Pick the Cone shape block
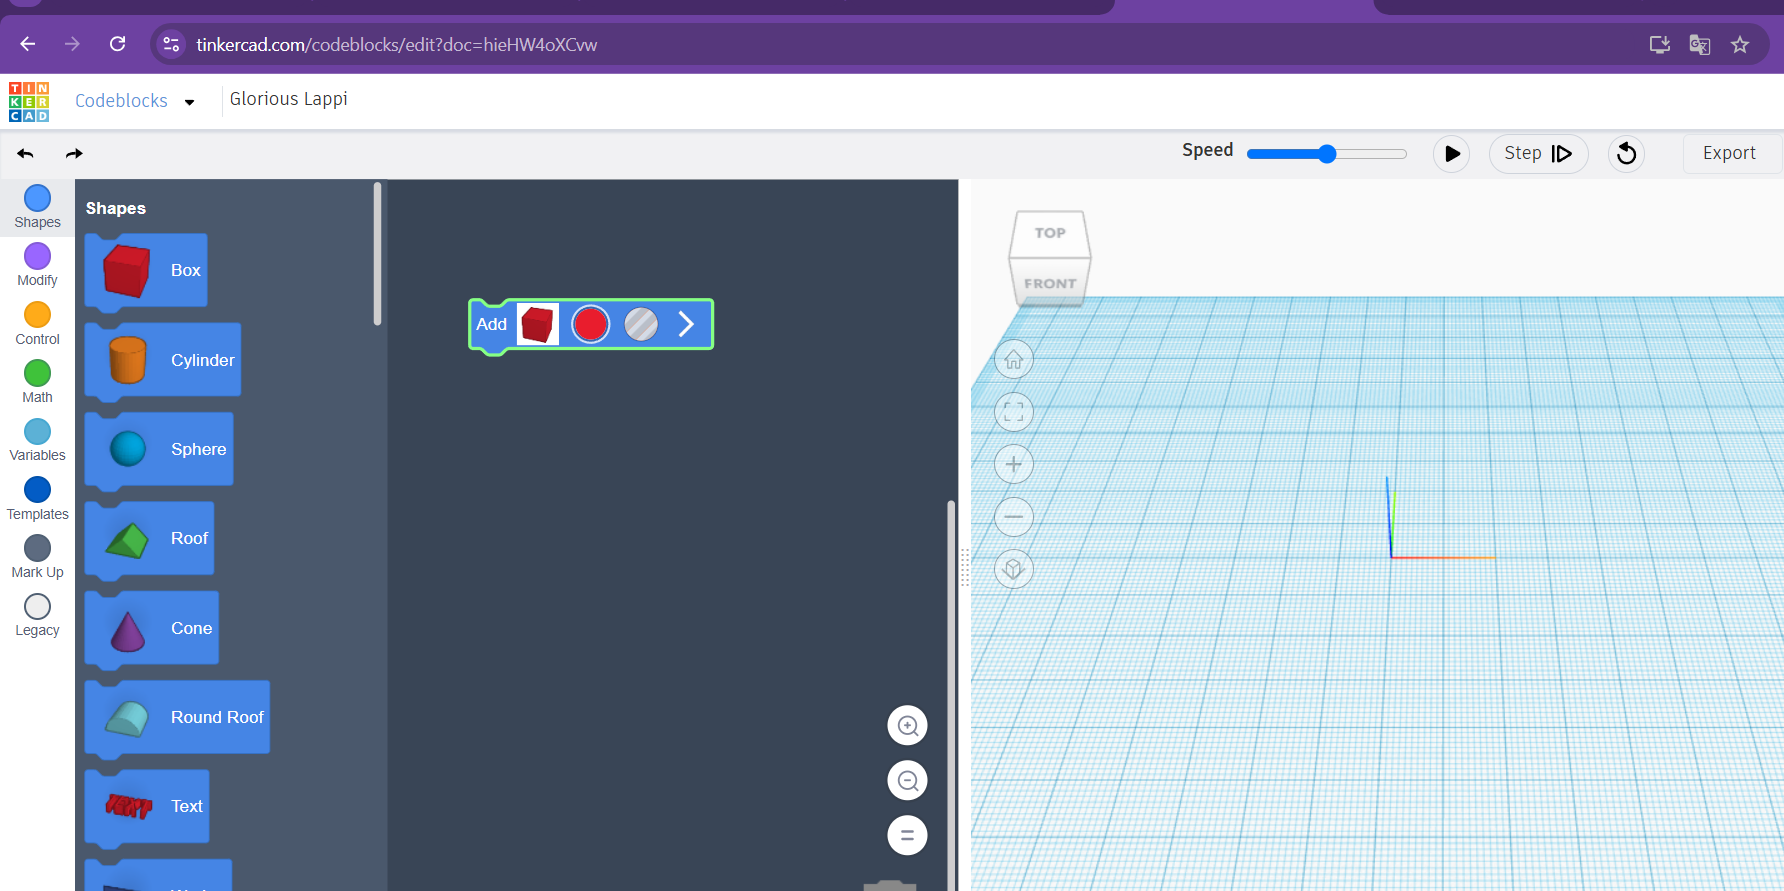This screenshot has height=891, width=1784. (152, 628)
